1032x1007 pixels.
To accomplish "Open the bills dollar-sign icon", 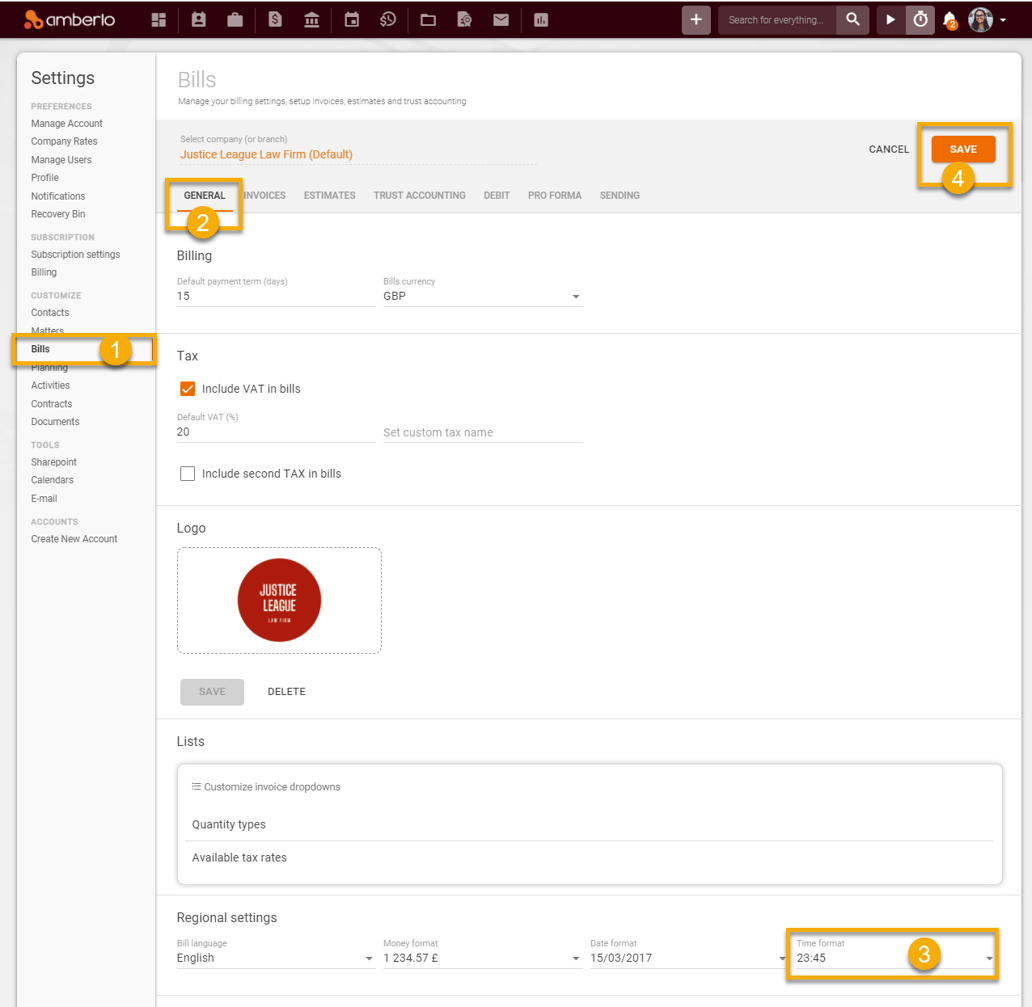I will coord(275,20).
